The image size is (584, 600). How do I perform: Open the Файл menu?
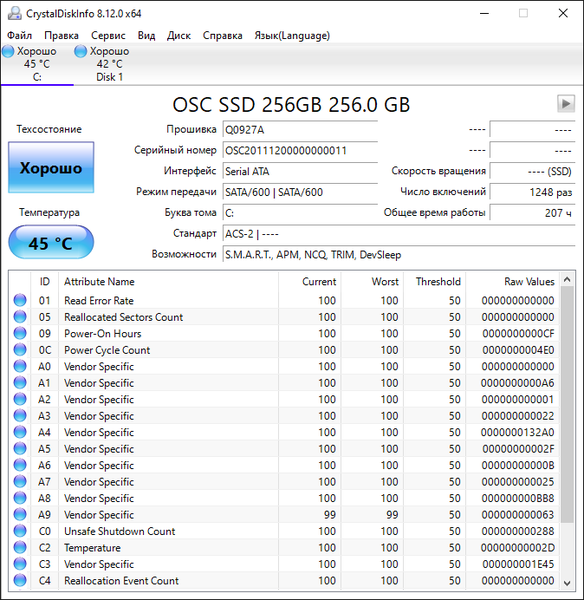(x=20, y=36)
